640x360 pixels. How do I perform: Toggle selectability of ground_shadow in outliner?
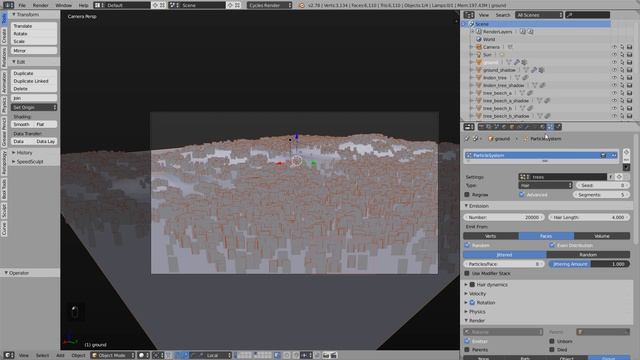(x=622, y=70)
